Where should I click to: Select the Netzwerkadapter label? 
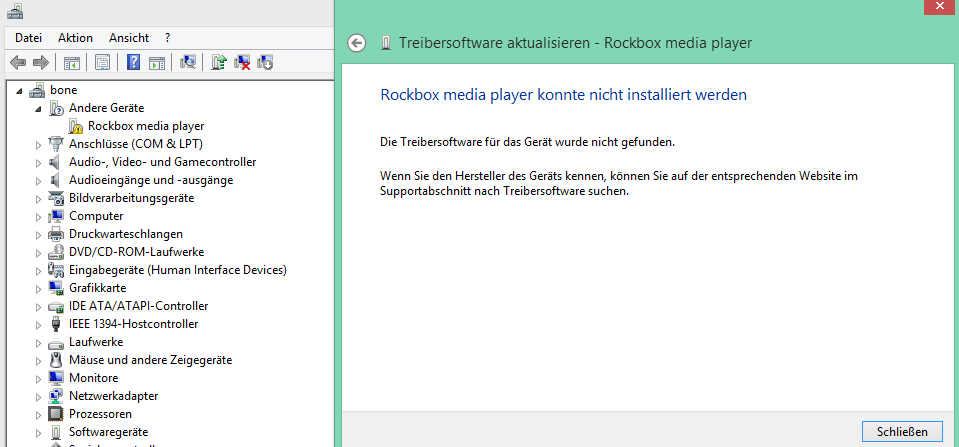(x=114, y=396)
